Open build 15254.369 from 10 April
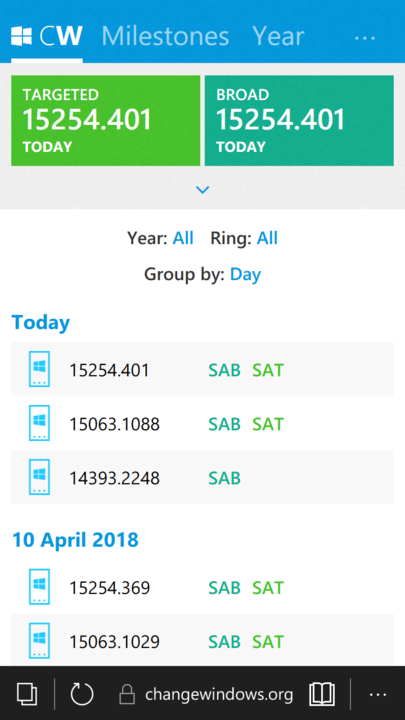The height and width of the screenshot is (720, 405). [202, 587]
